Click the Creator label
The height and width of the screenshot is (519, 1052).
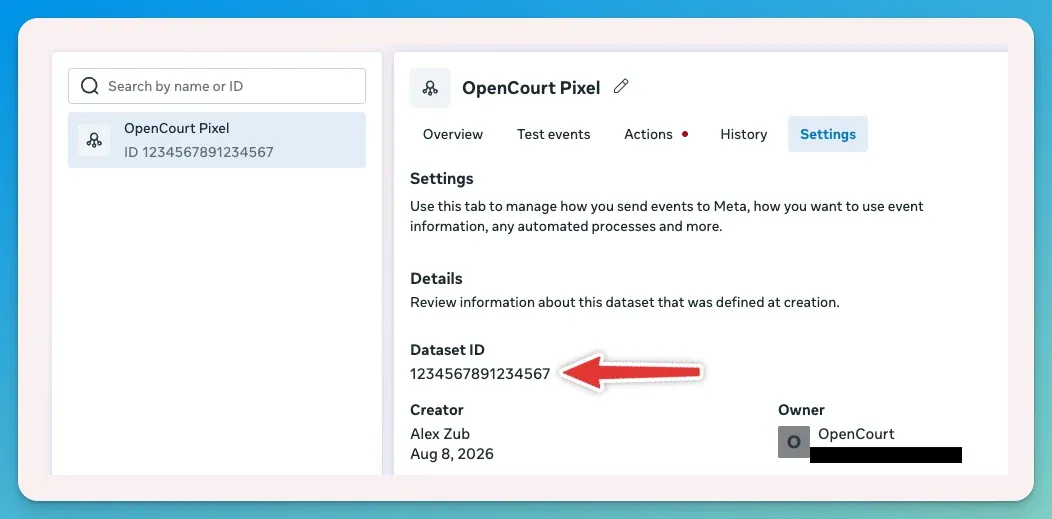[x=437, y=410]
